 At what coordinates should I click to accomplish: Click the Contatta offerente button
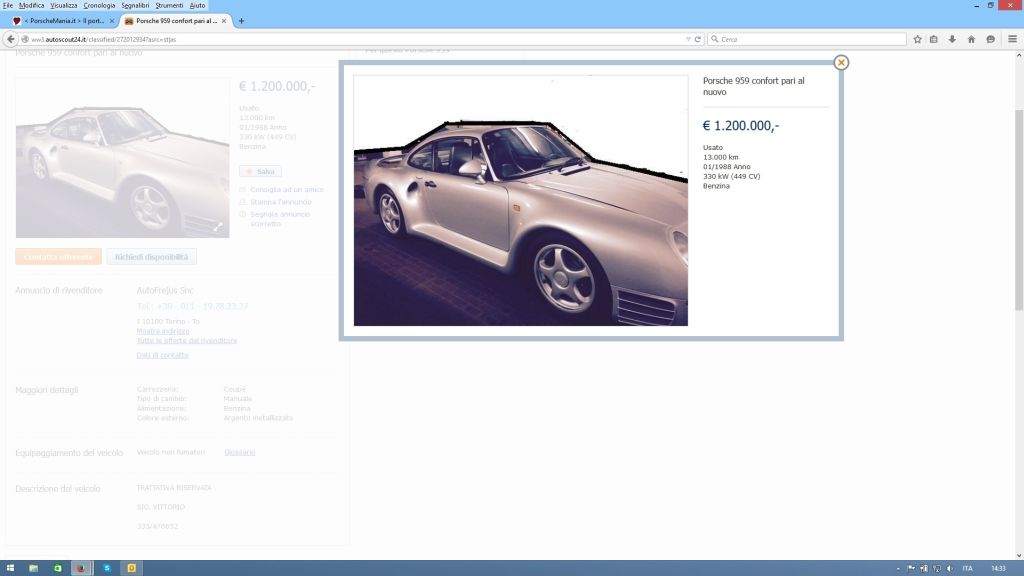[58, 257]
